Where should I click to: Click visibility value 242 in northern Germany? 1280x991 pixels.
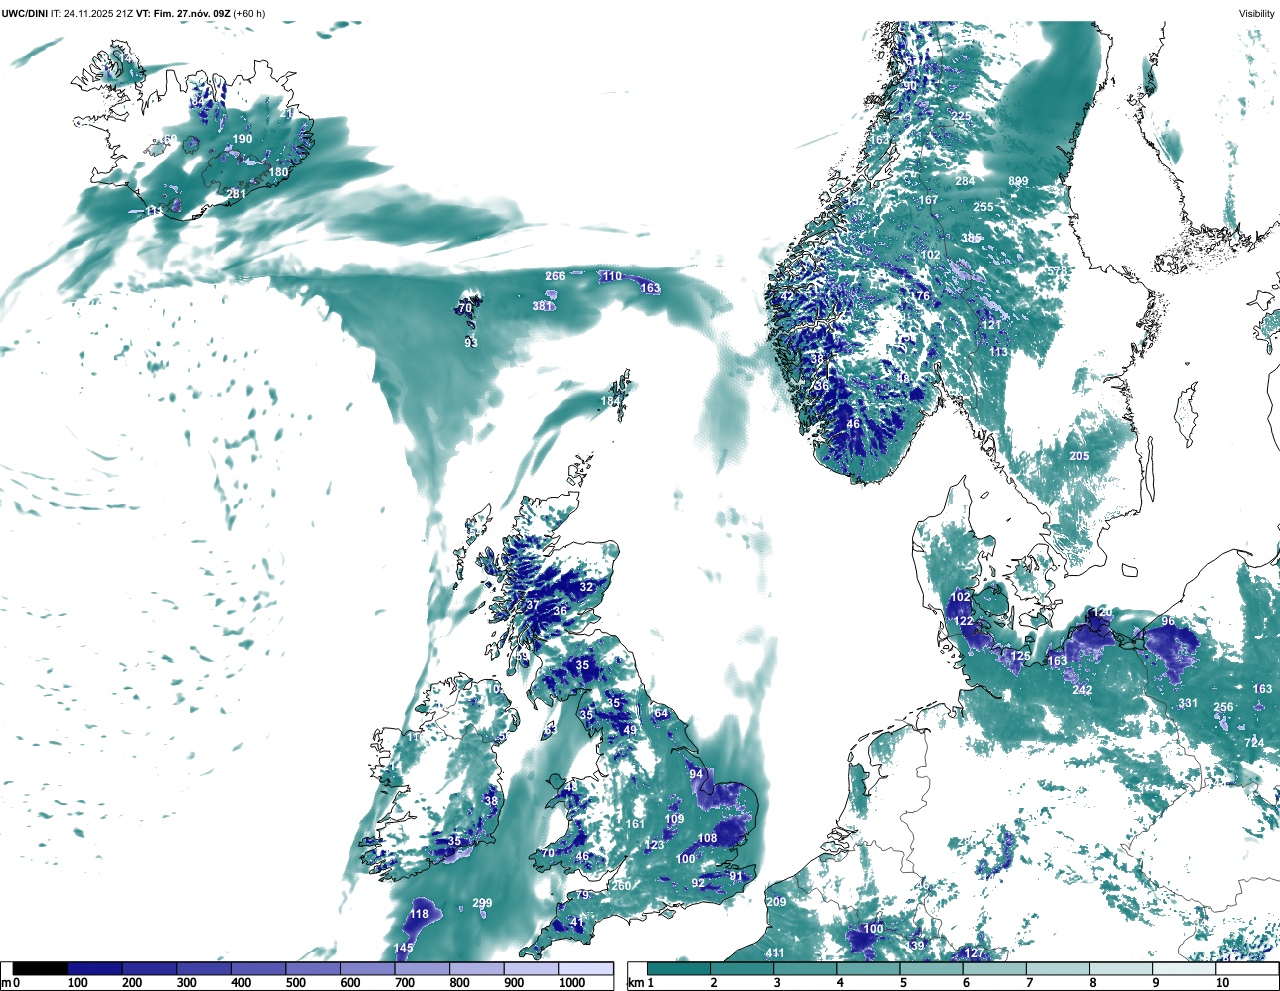click(1082, 690)
